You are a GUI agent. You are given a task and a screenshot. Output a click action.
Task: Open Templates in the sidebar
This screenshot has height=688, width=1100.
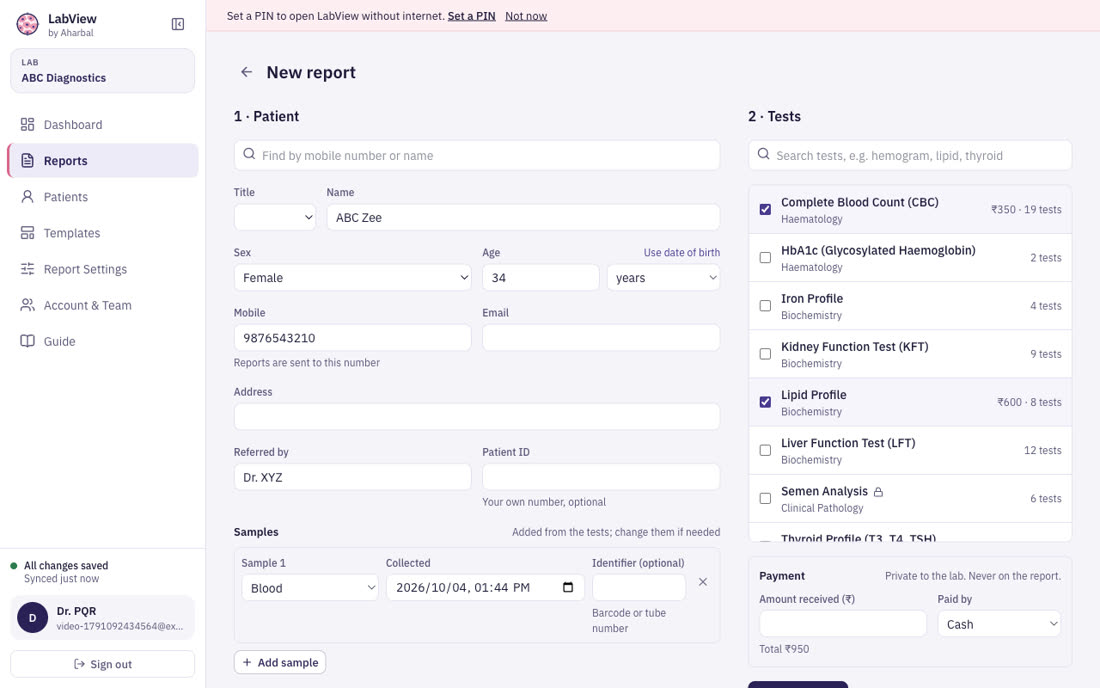[103, 233]
